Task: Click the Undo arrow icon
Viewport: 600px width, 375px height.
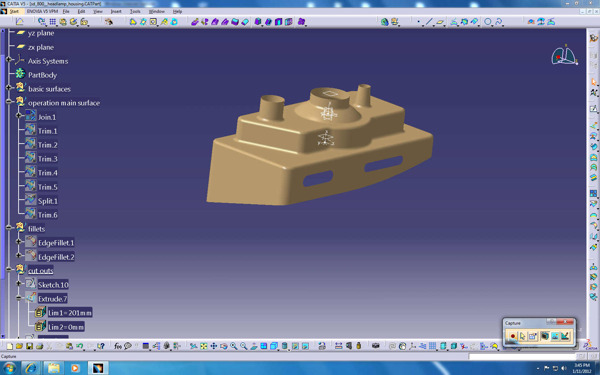Action: point(79,346)
